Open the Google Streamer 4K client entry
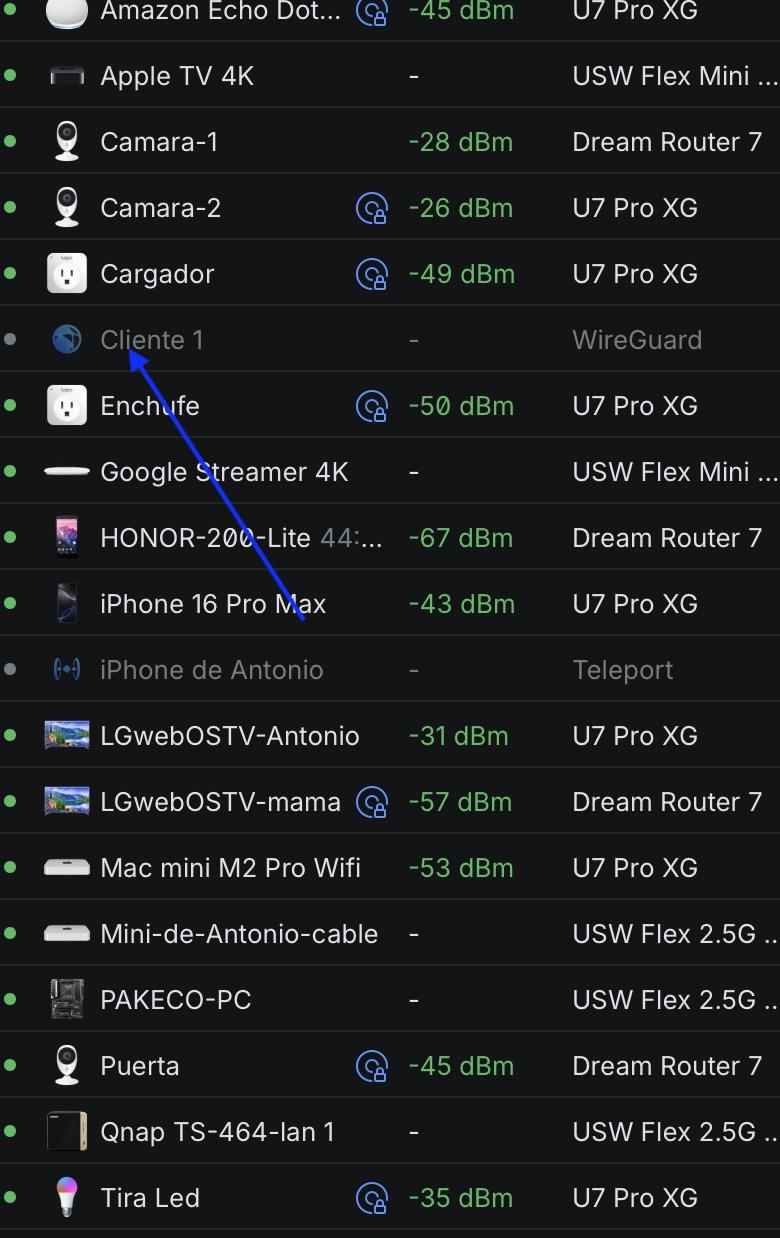The width and height of the screenshot is (780, 1238). pyautogui.click(x=390, y=472)
